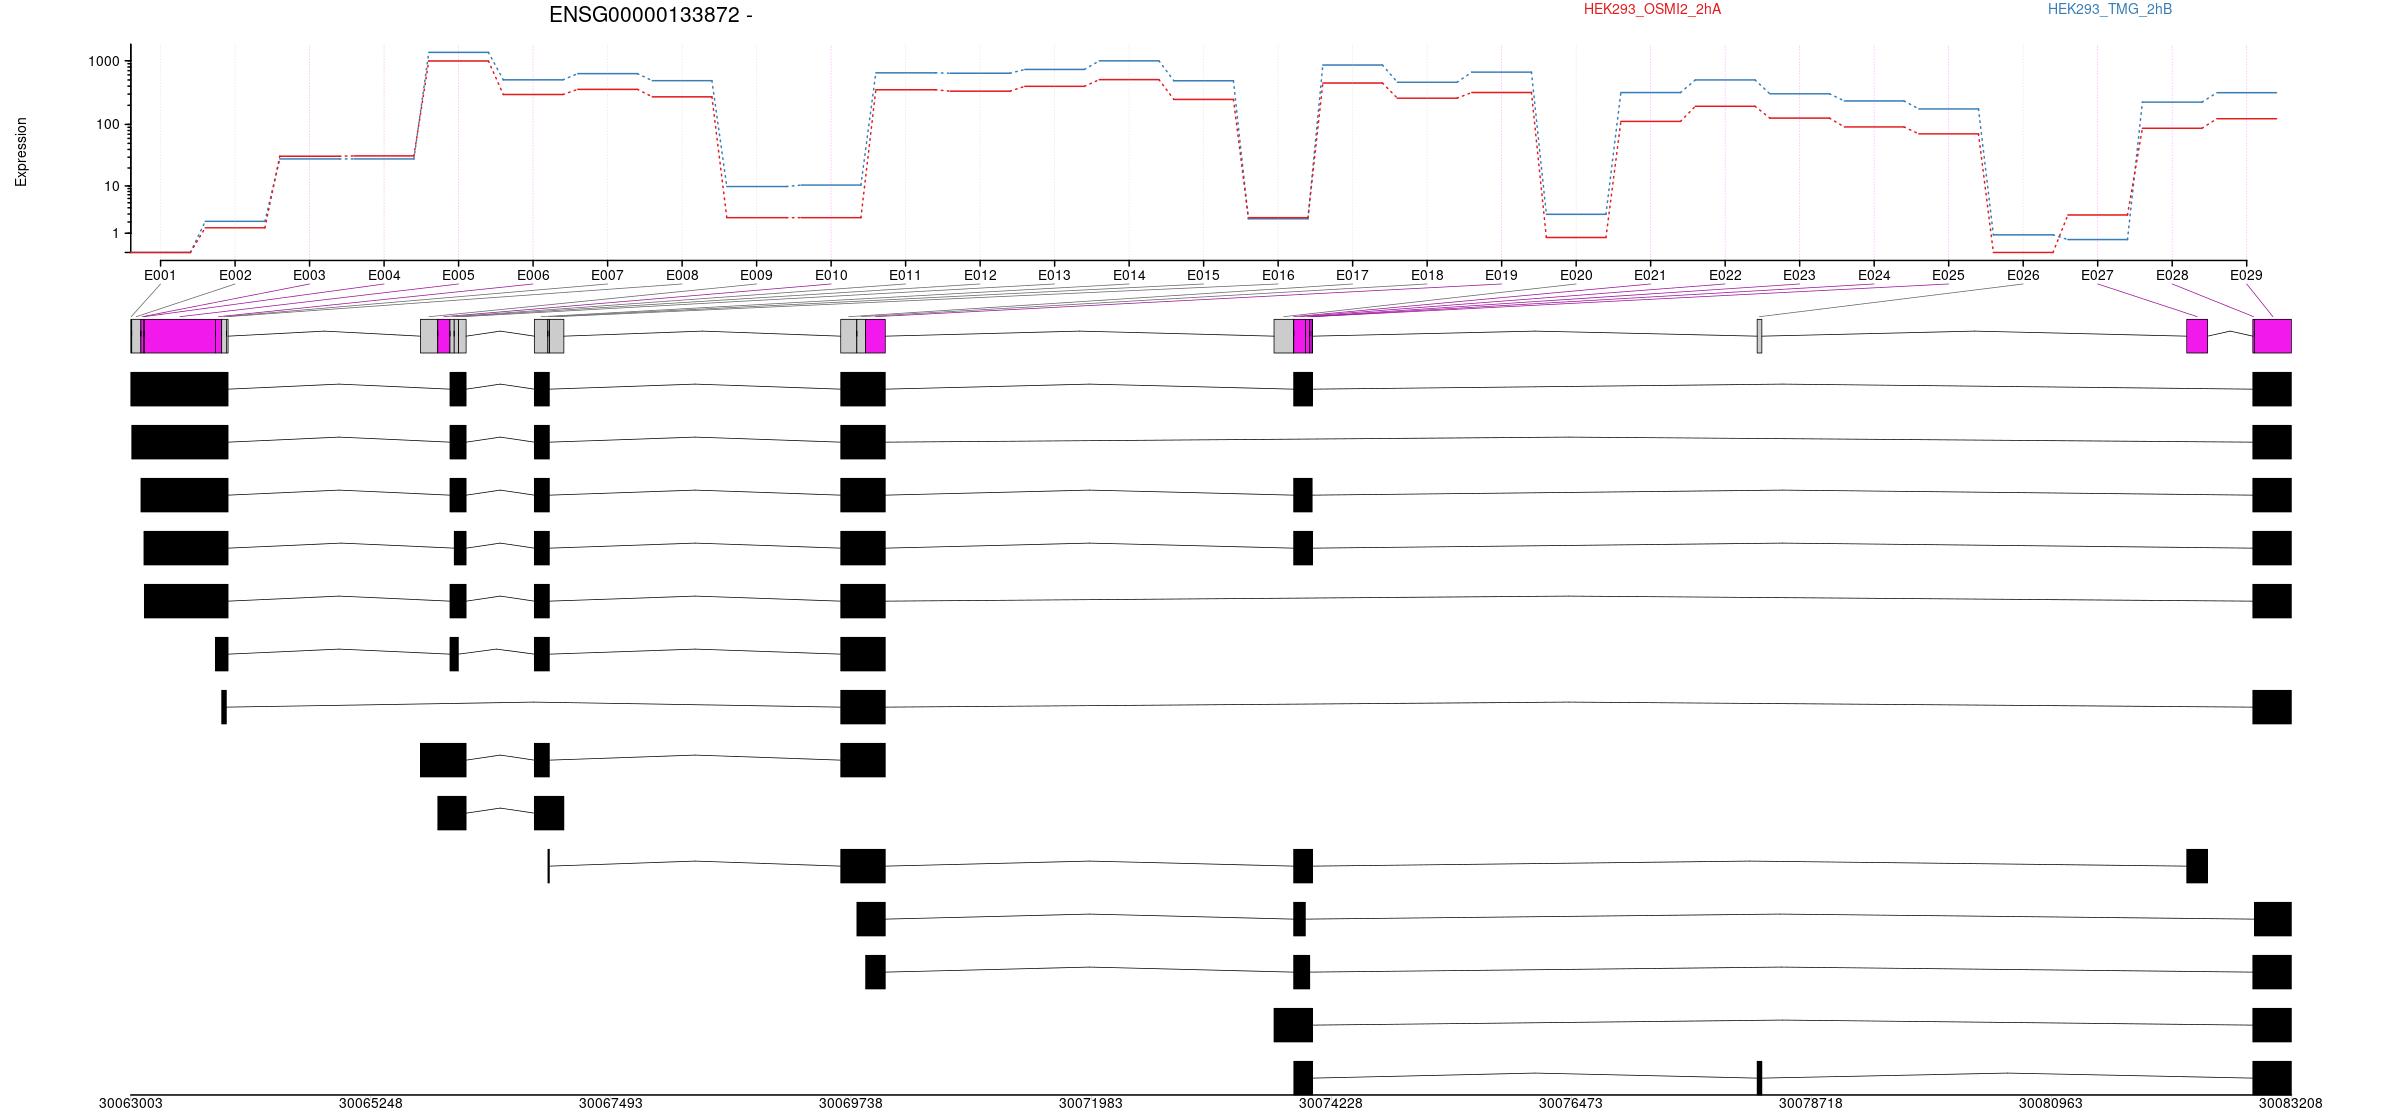Screen dimensions: 2400x1120
Task: Click exon label E007
Action: [607, 275]
